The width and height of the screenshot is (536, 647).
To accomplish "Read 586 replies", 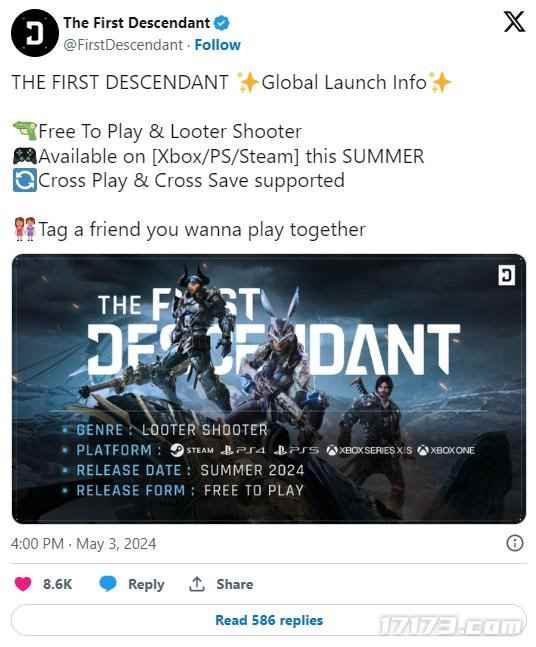I will pyautogui.click(x=269, y=620).
